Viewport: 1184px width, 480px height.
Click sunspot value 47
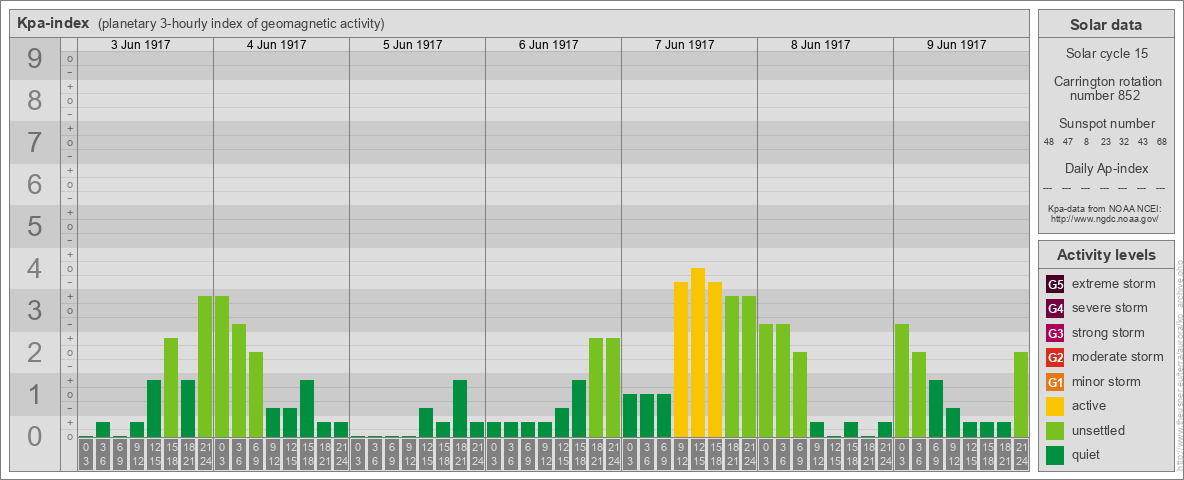[1068, 142]
